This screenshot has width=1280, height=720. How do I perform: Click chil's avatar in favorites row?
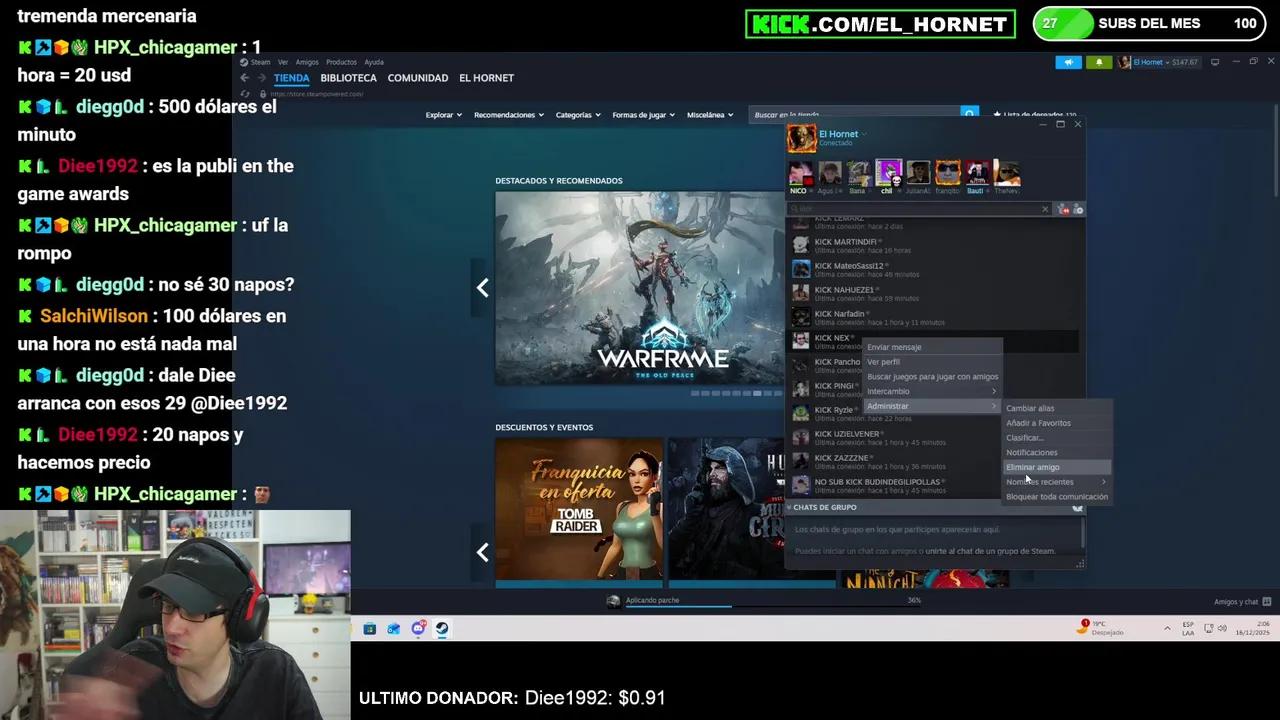coord(888,173)
